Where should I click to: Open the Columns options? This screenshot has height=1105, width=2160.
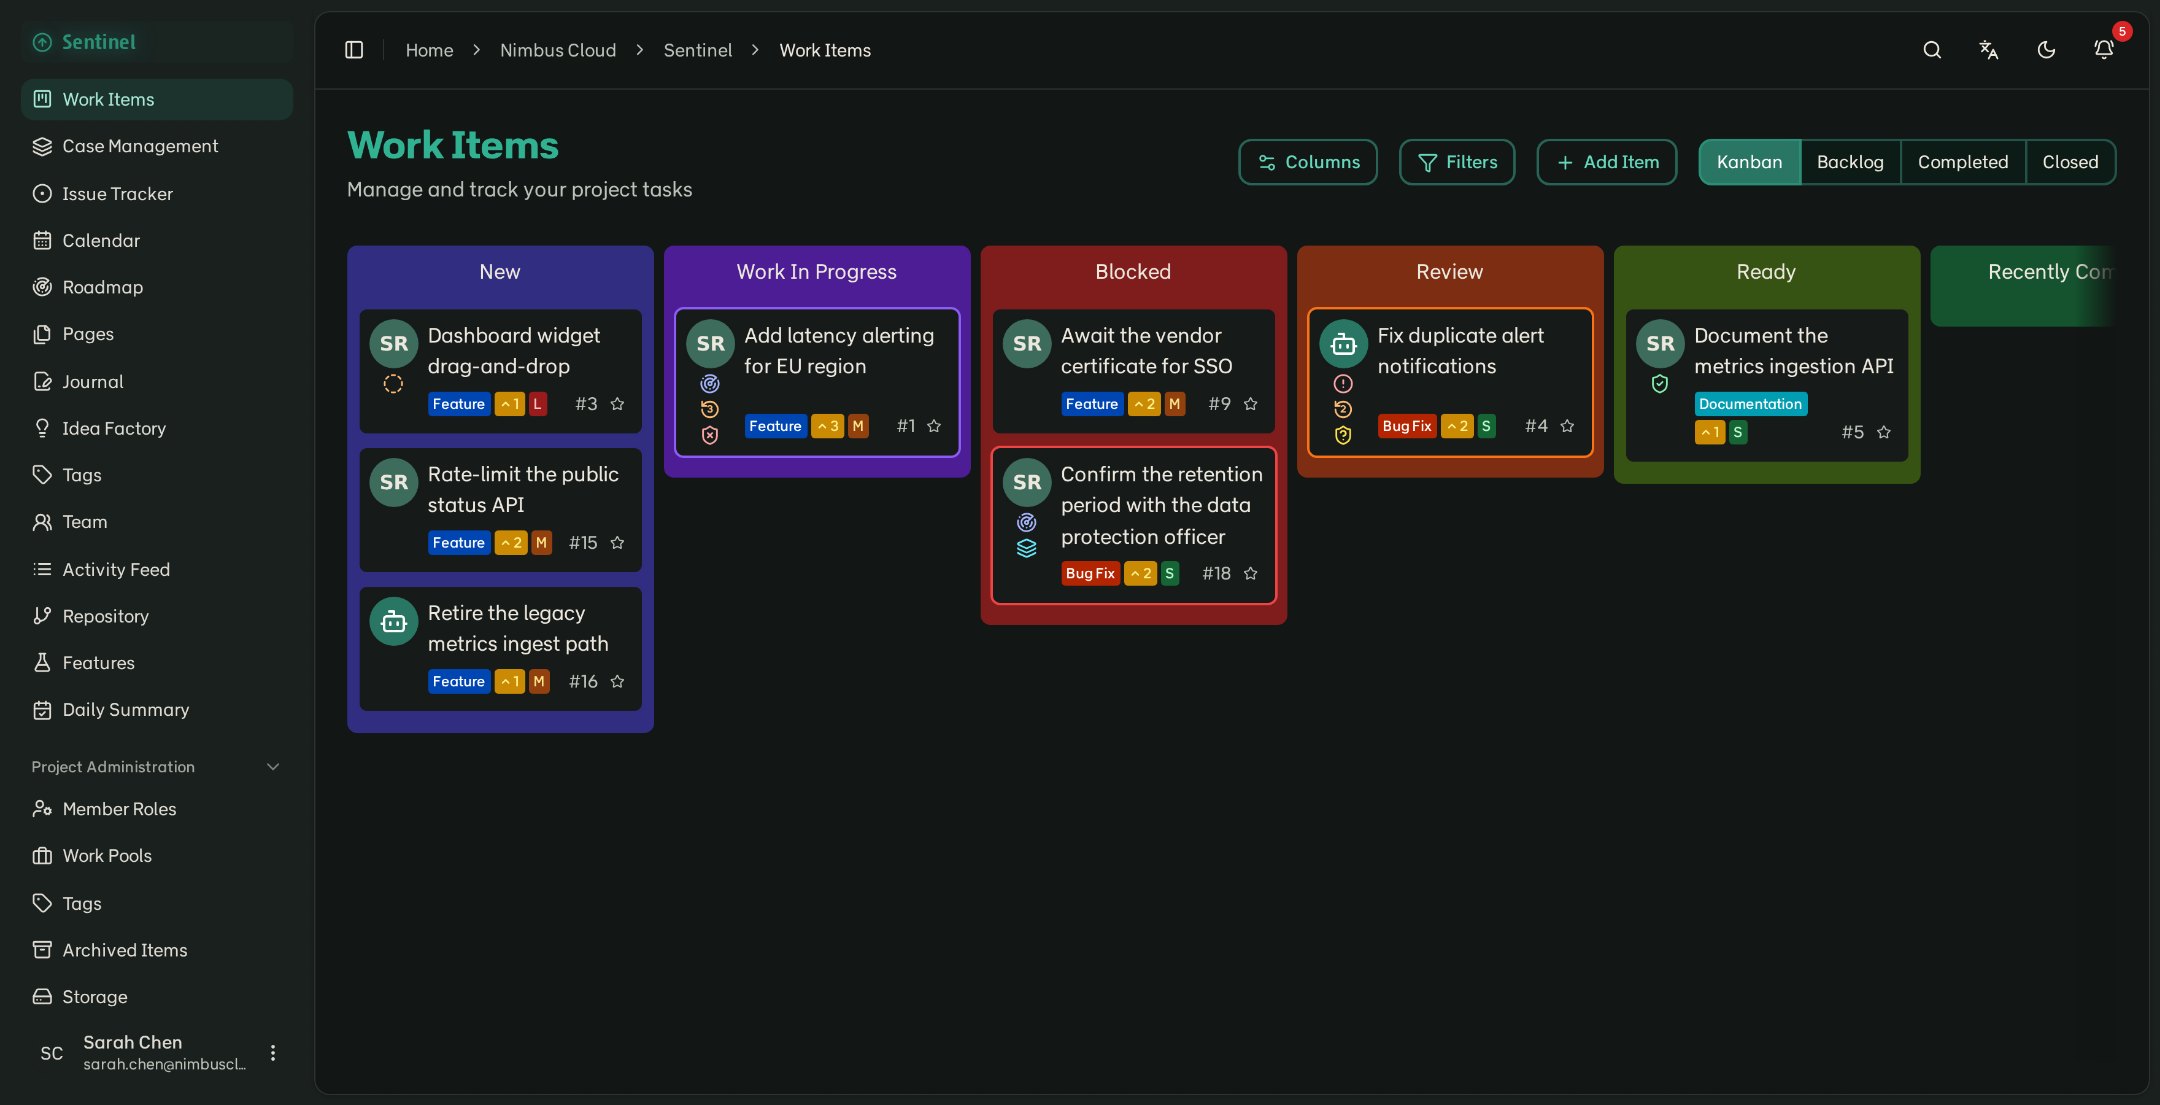coord(1307,162)
